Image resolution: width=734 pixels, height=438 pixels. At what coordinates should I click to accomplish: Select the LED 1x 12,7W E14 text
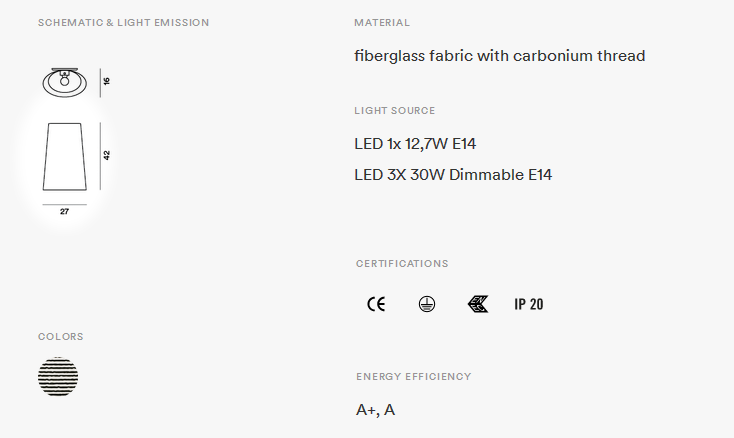tap(415, 144)
